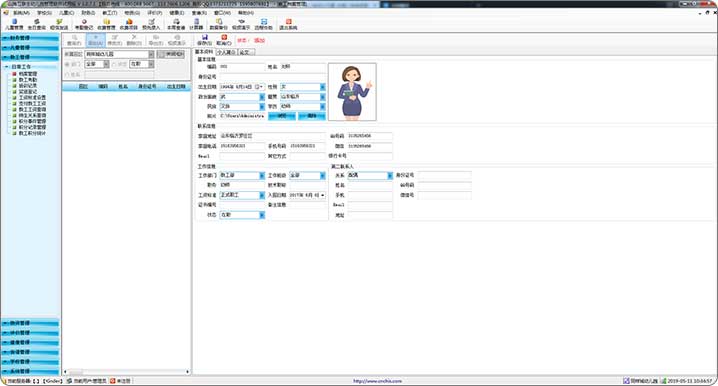Select the 状态 radio button in filter panel
This screenshot has width=718, height=386.
point(114,65)
